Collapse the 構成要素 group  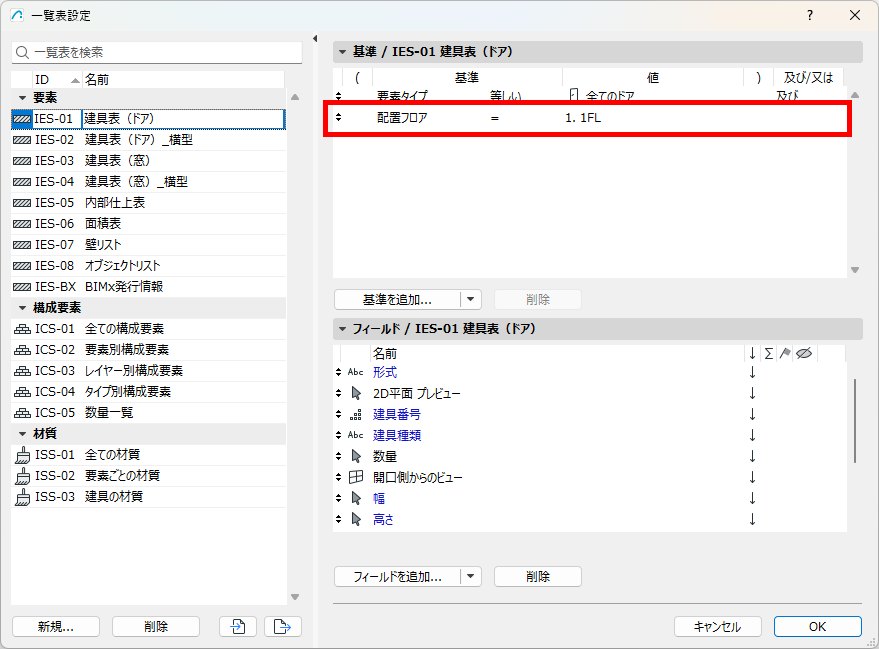(x=22, y=308)
